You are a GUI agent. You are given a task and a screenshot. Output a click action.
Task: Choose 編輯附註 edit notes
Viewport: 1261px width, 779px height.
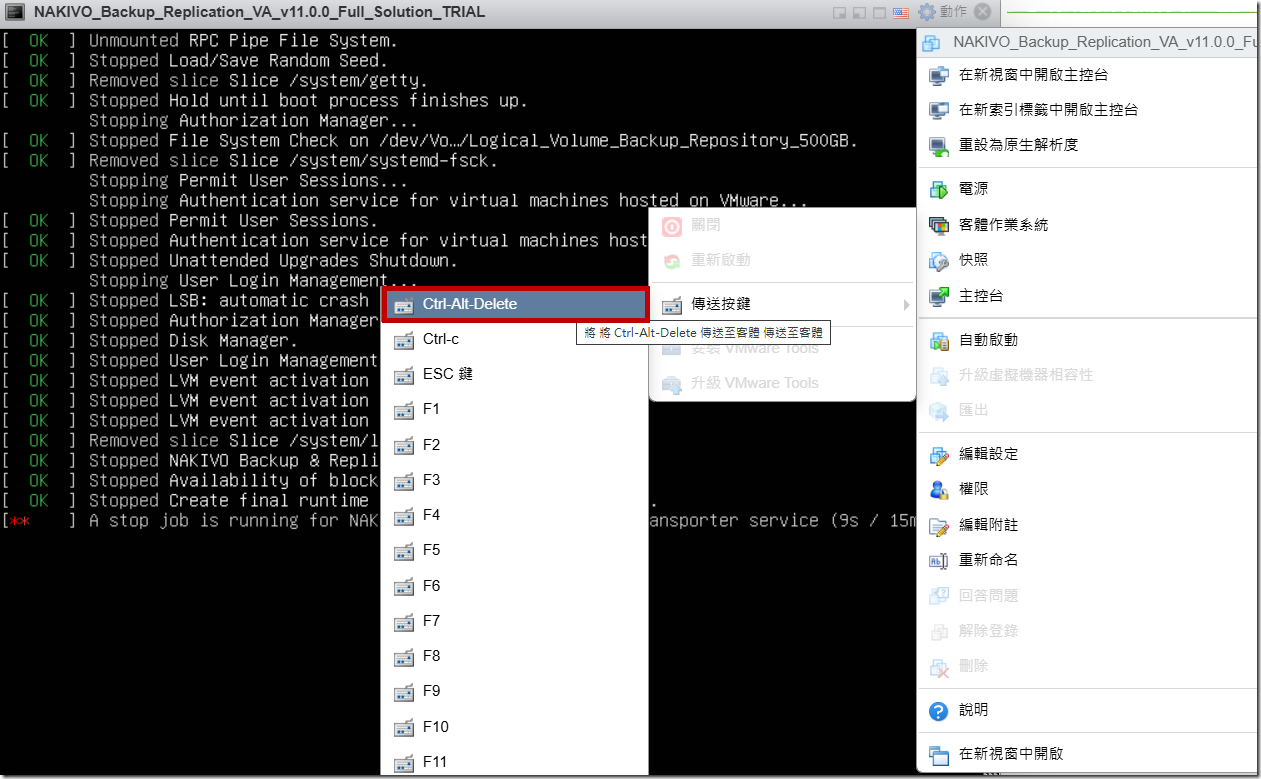[1086, 525]
